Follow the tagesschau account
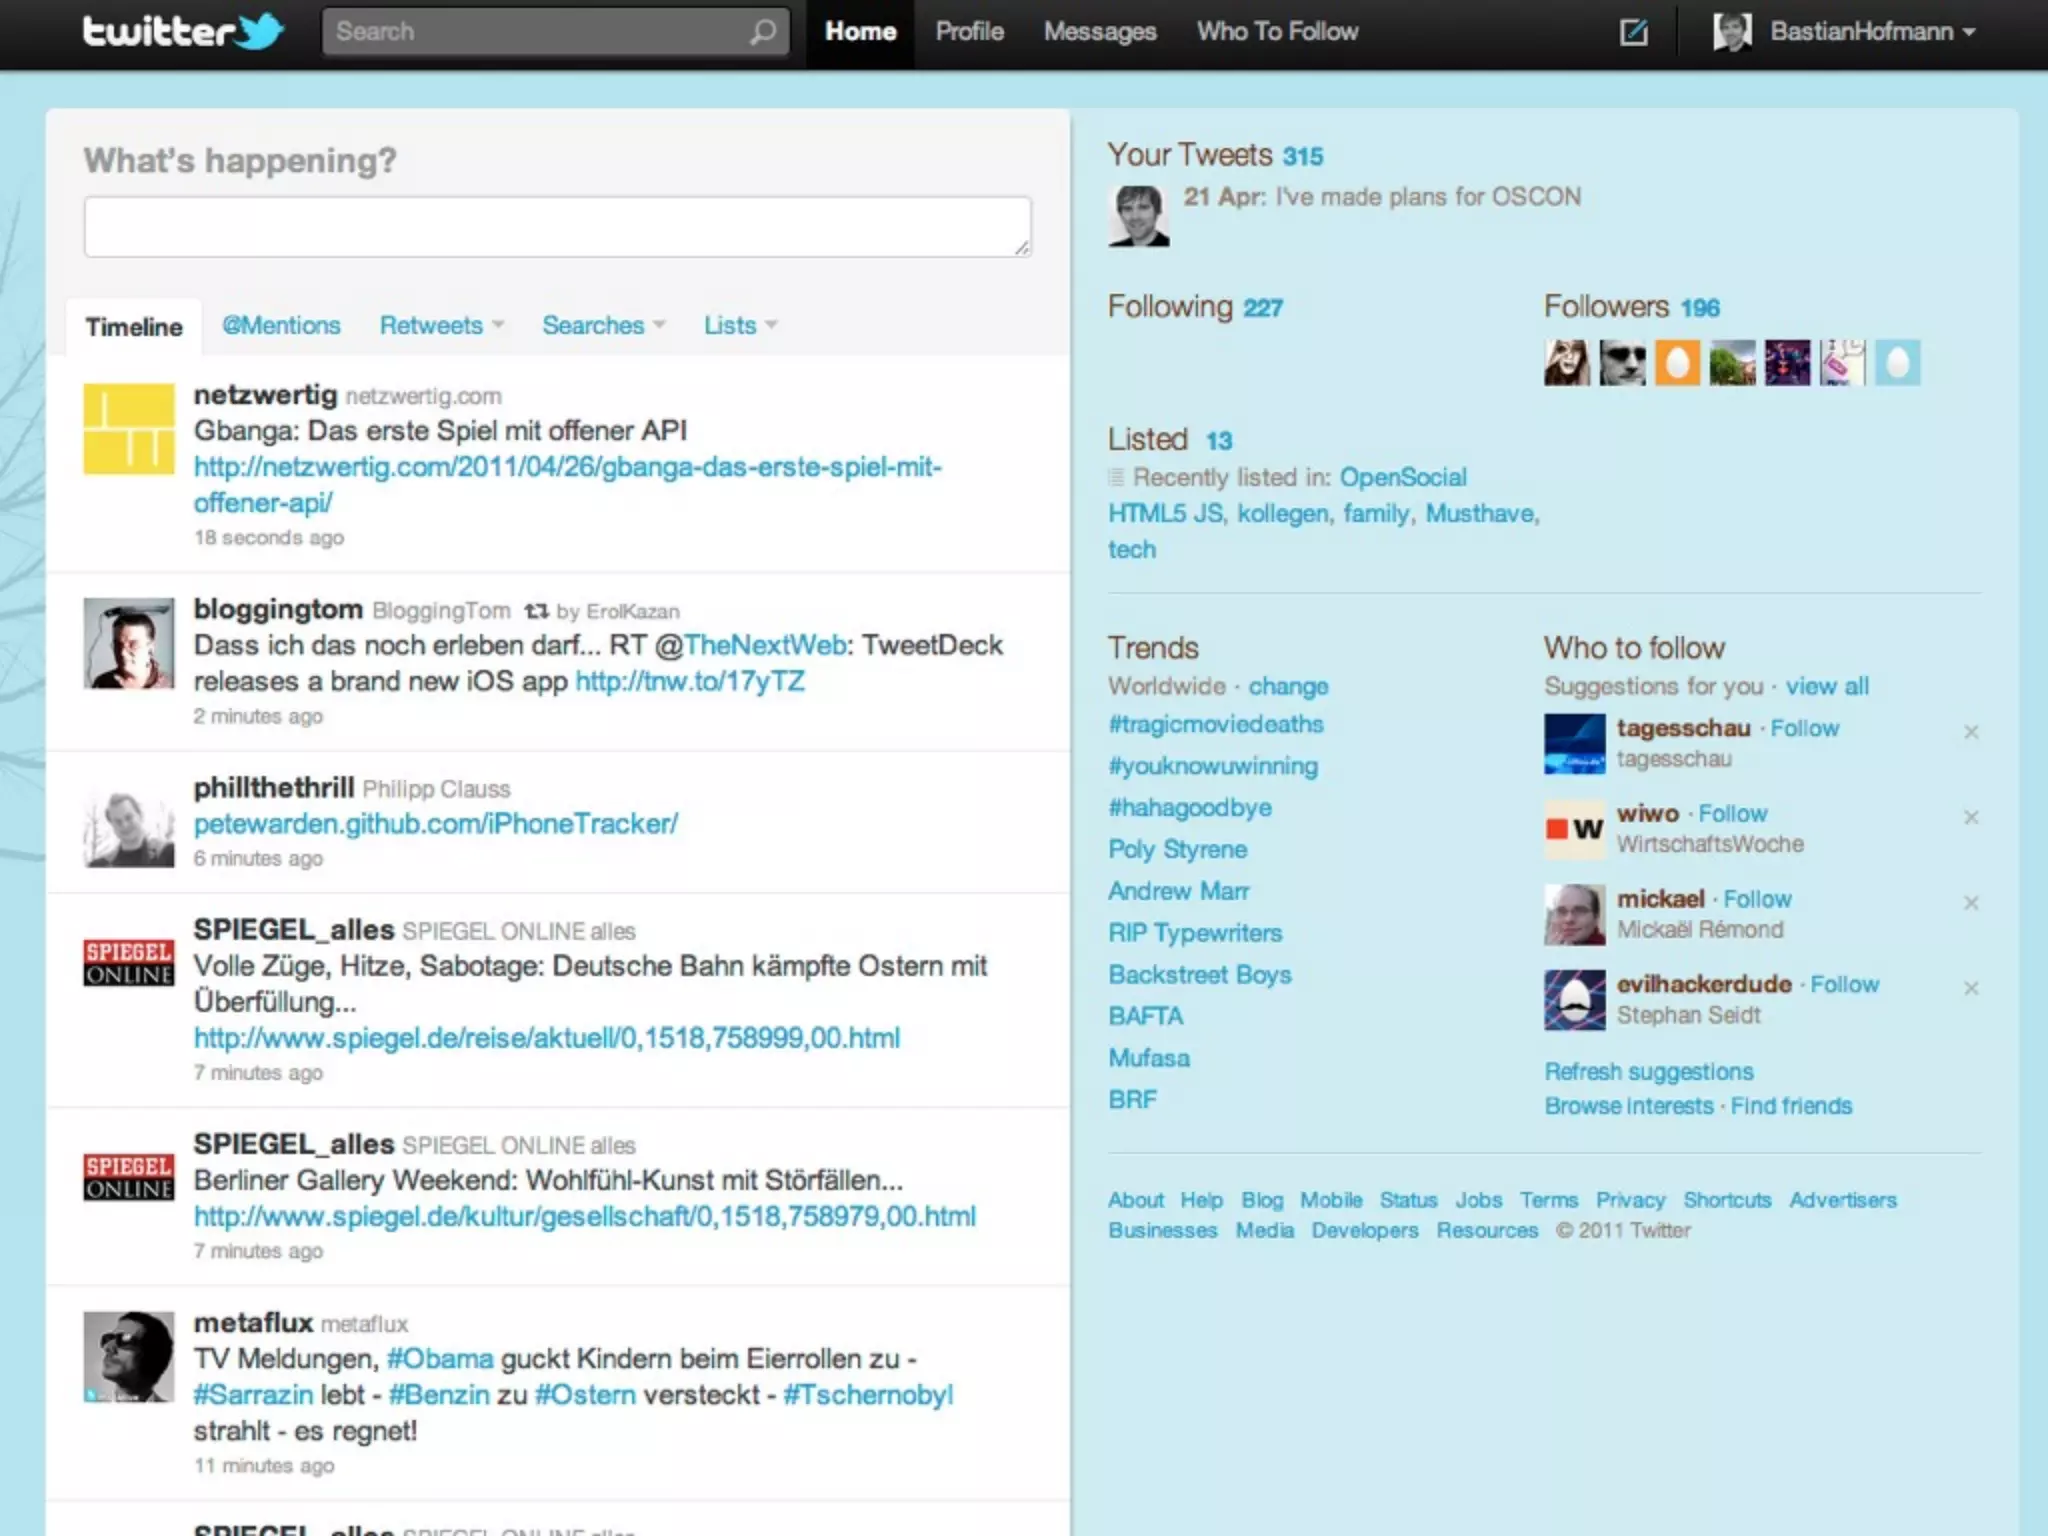The width and height of the screenshot is (2048, 1536). coord(1804,728)
